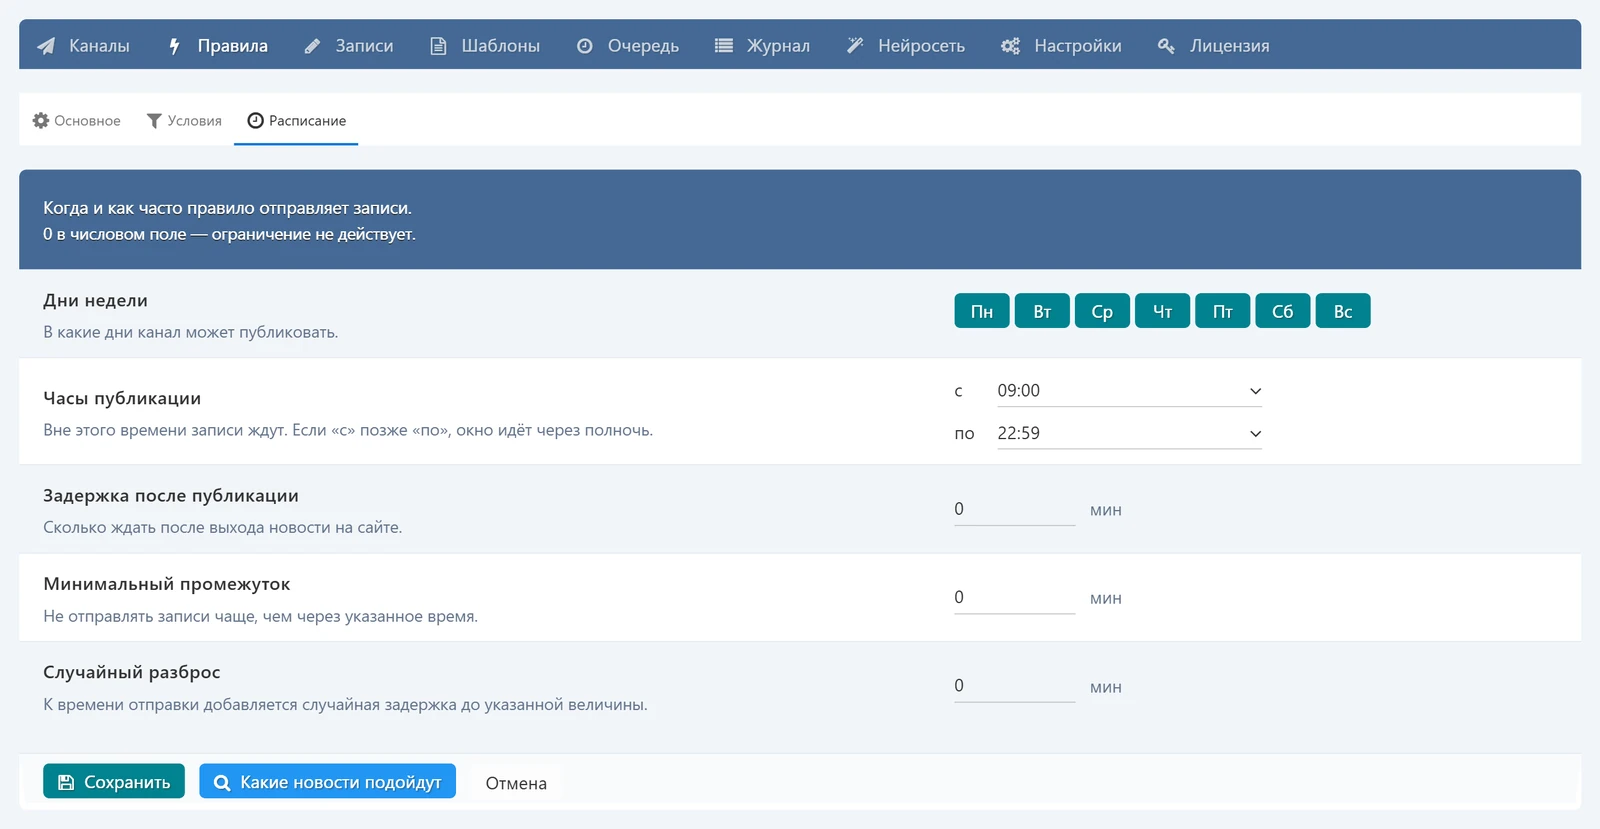
Task: Click the magic wand icon beside Нейросеть
Action: pyautogui.click(x=855, y=46)
